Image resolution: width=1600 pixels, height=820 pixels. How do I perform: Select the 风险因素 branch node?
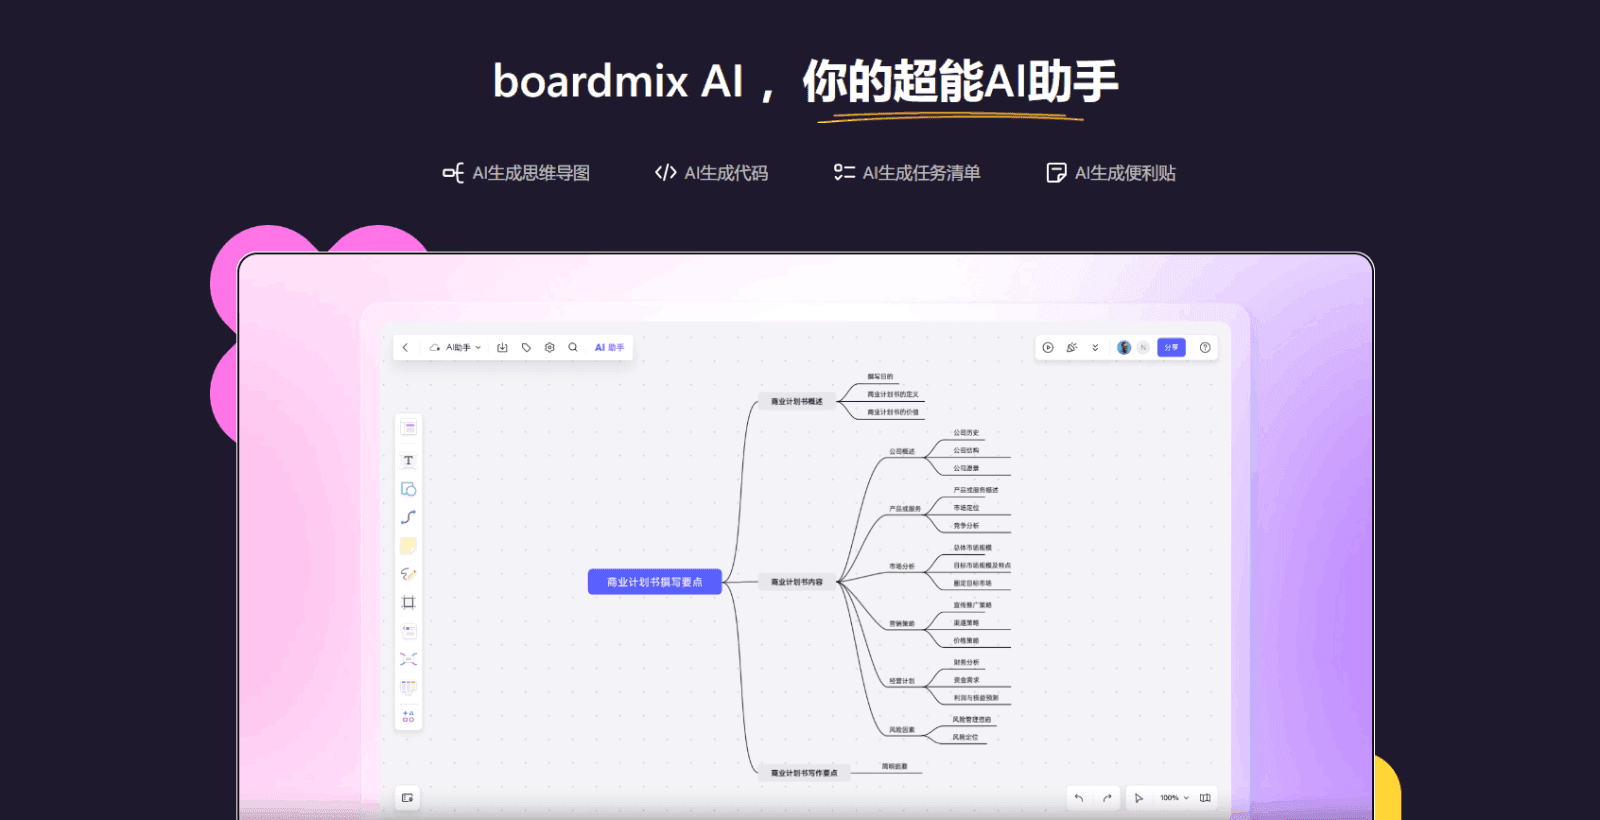point(902,730)
